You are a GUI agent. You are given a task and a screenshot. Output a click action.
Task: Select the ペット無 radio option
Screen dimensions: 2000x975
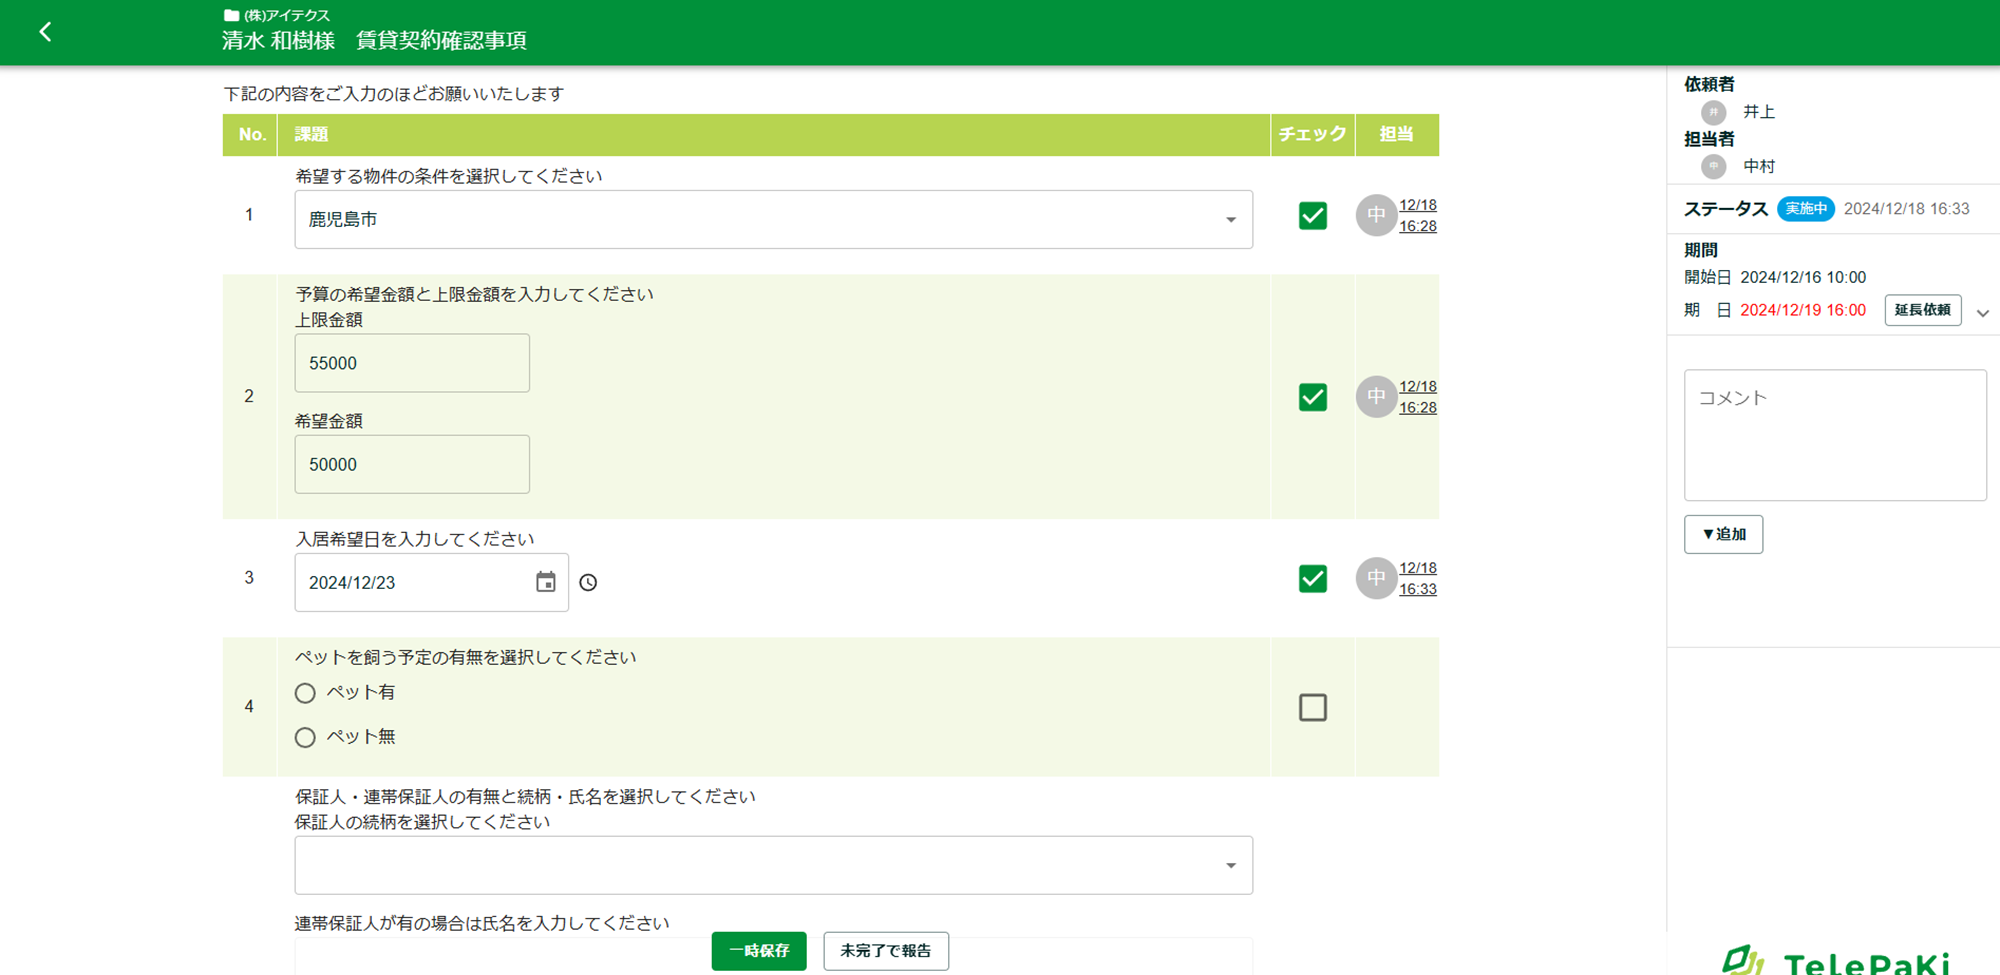point(305,737)
